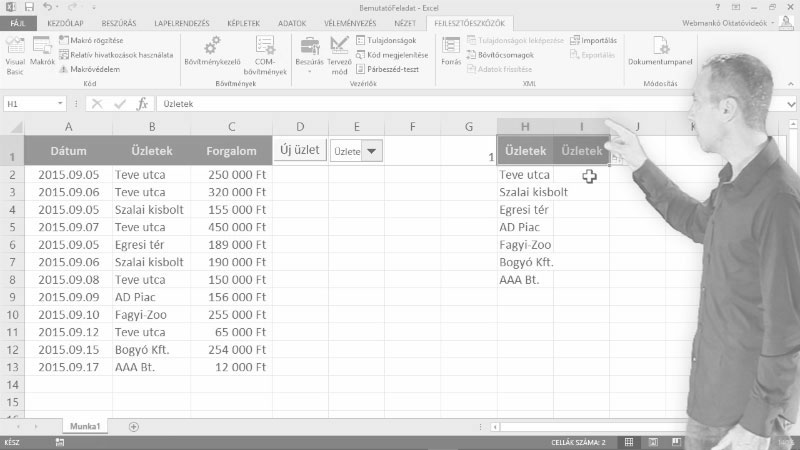
Task: Select column A header
Action: coord(68,127)
